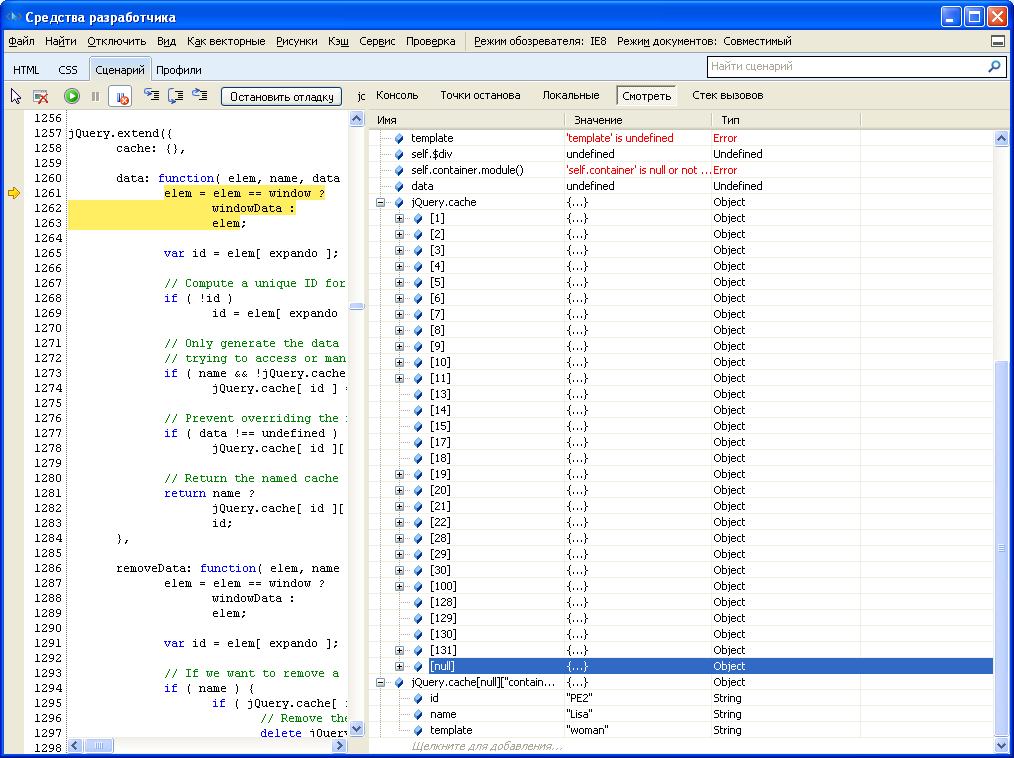Expand the [131] cache entry
The width and height of the screenshot is (1014, 758).
(x=399, y=650)
